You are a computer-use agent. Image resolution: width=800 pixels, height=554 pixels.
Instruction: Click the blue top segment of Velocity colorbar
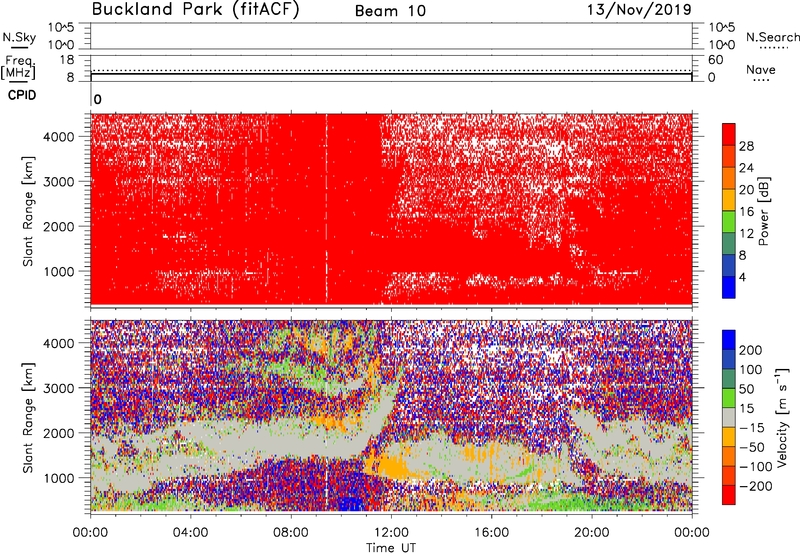[x=729, y=340]
